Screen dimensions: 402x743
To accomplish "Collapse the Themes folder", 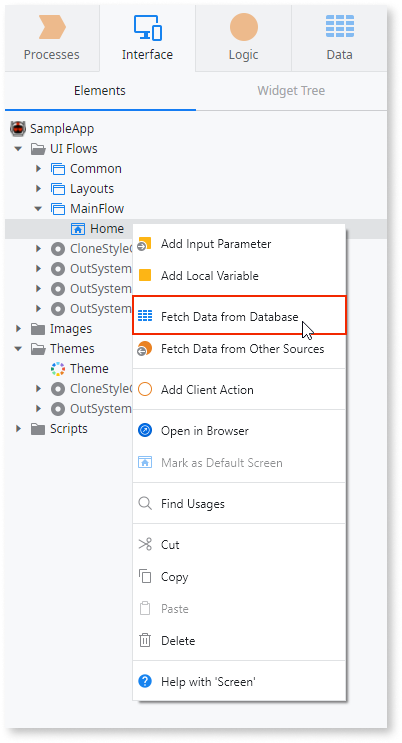I will (18, 349).
